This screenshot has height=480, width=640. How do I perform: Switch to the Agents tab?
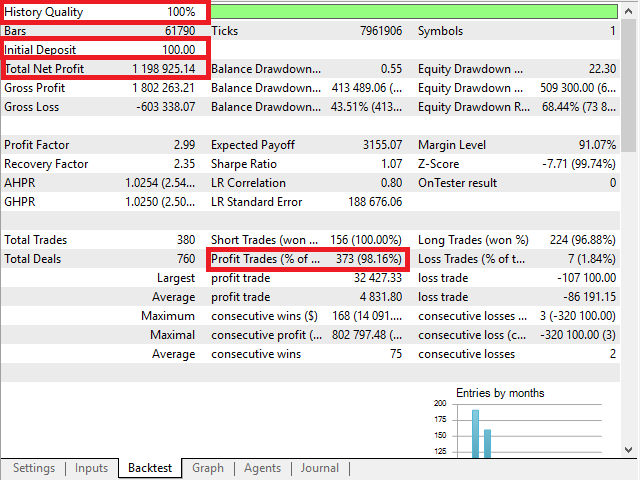click(x=262, y=468)
